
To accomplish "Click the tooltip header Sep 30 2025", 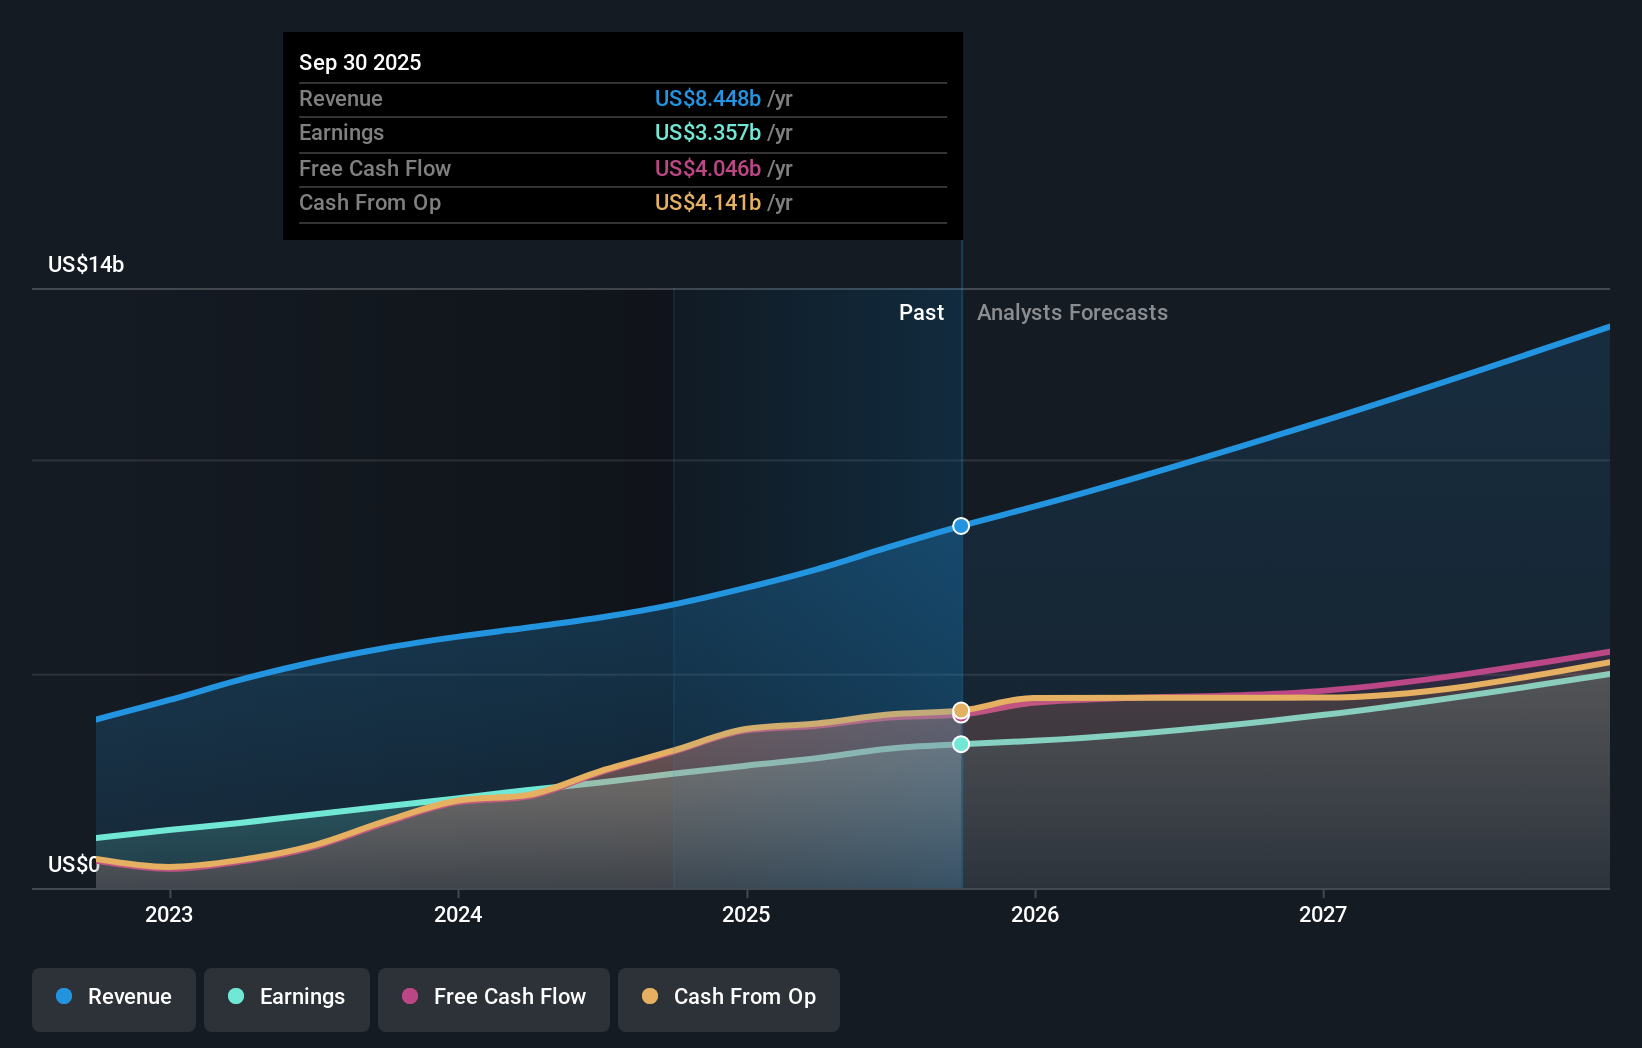I will click(360, 62).
